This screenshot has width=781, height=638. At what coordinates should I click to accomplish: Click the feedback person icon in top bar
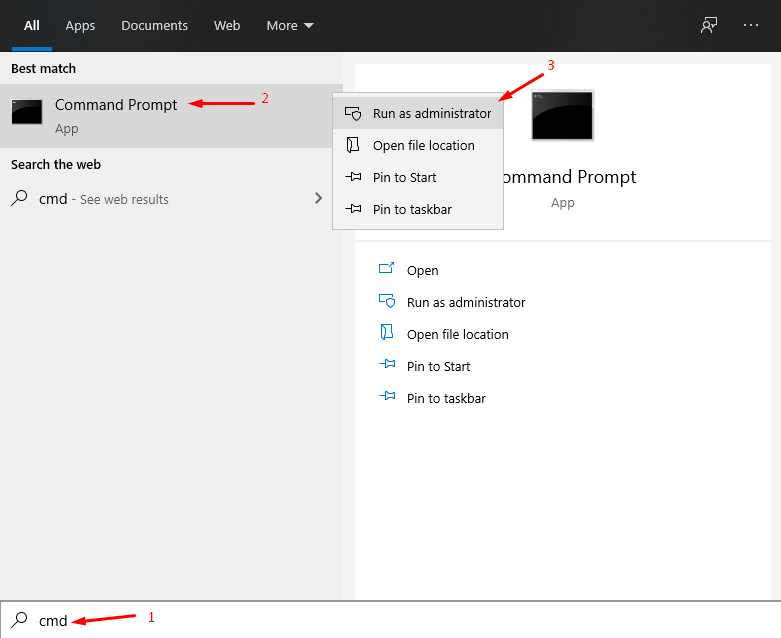click(x=709, y=25)
